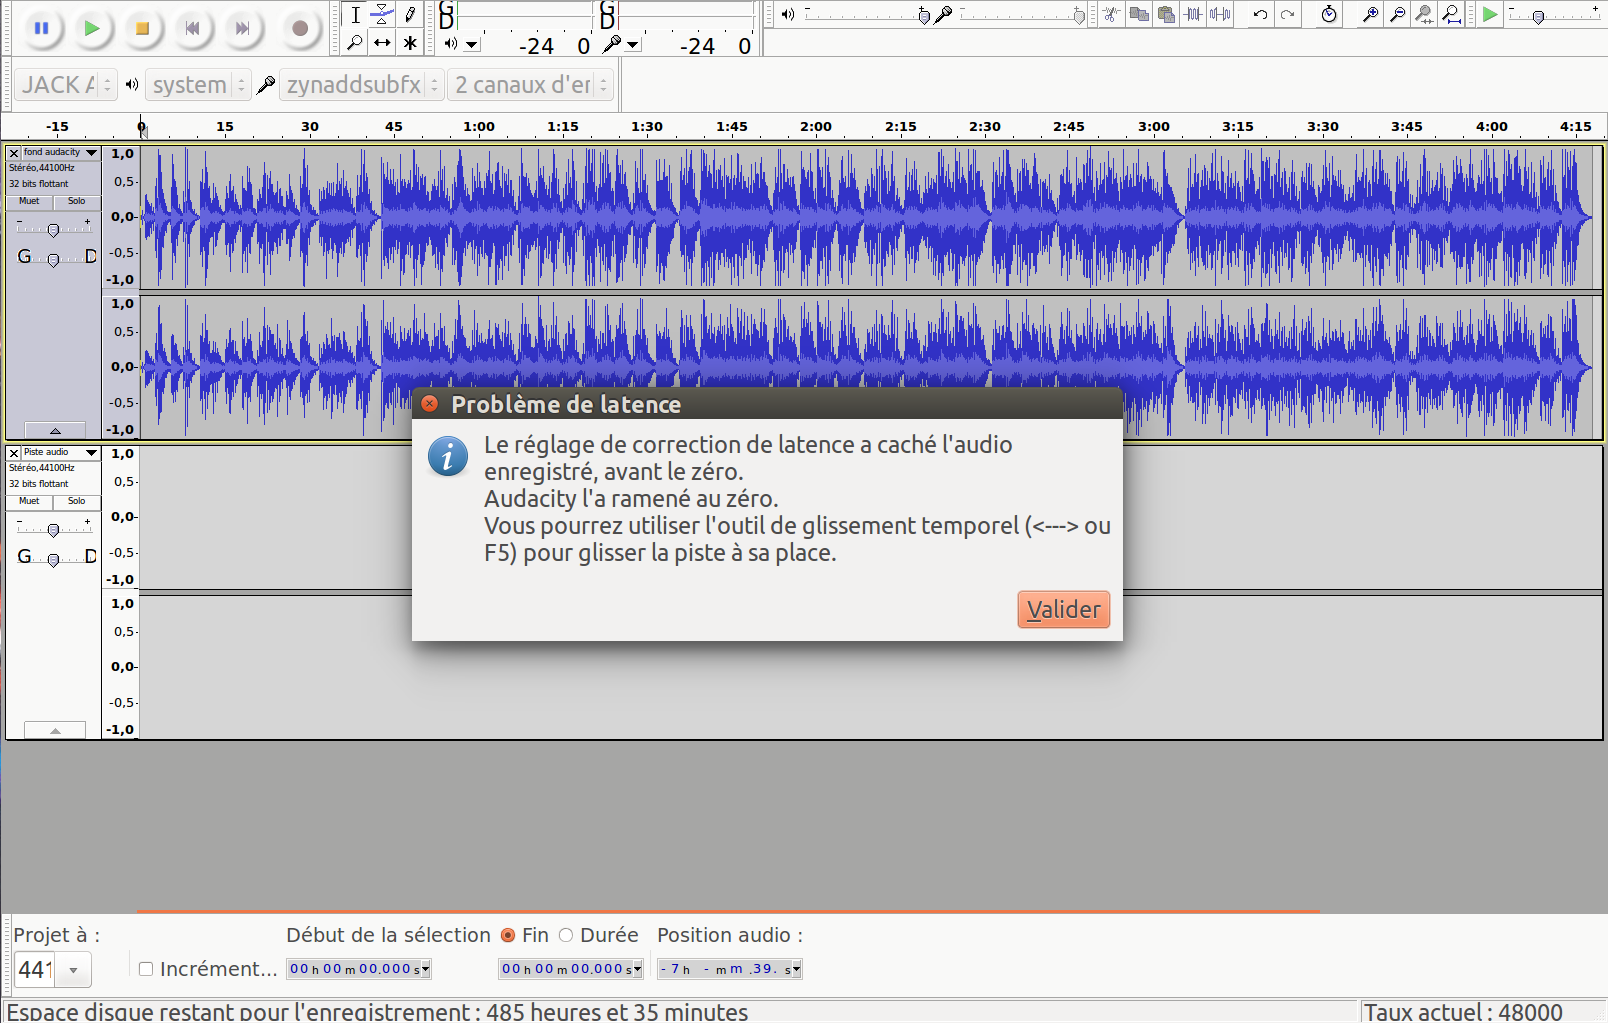Solo the Piste audio track

pos(77,501)
